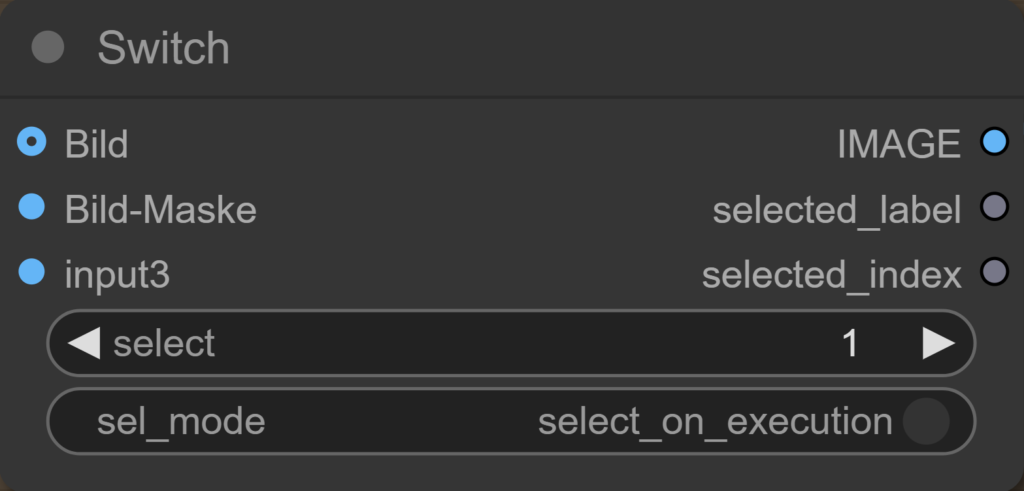Image resolution: width=1024 pixels, height=491 pixels.
Task: Collapse the Switch node via its gray dot
Action: 48,48
